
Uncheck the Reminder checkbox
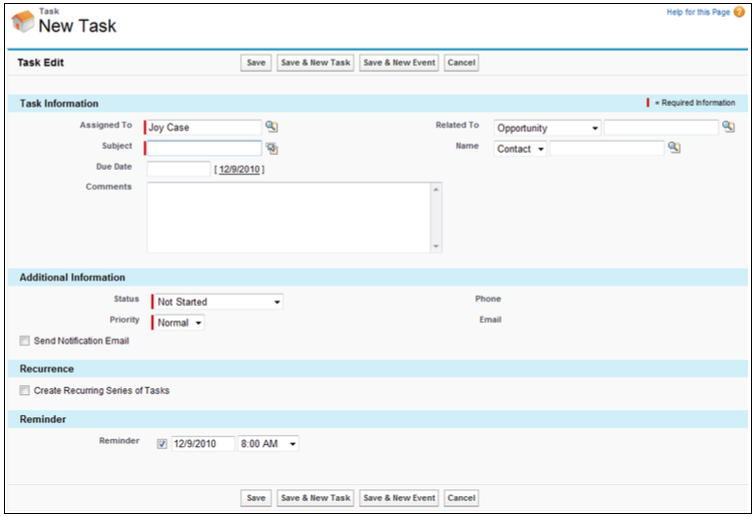click(163, 443)
